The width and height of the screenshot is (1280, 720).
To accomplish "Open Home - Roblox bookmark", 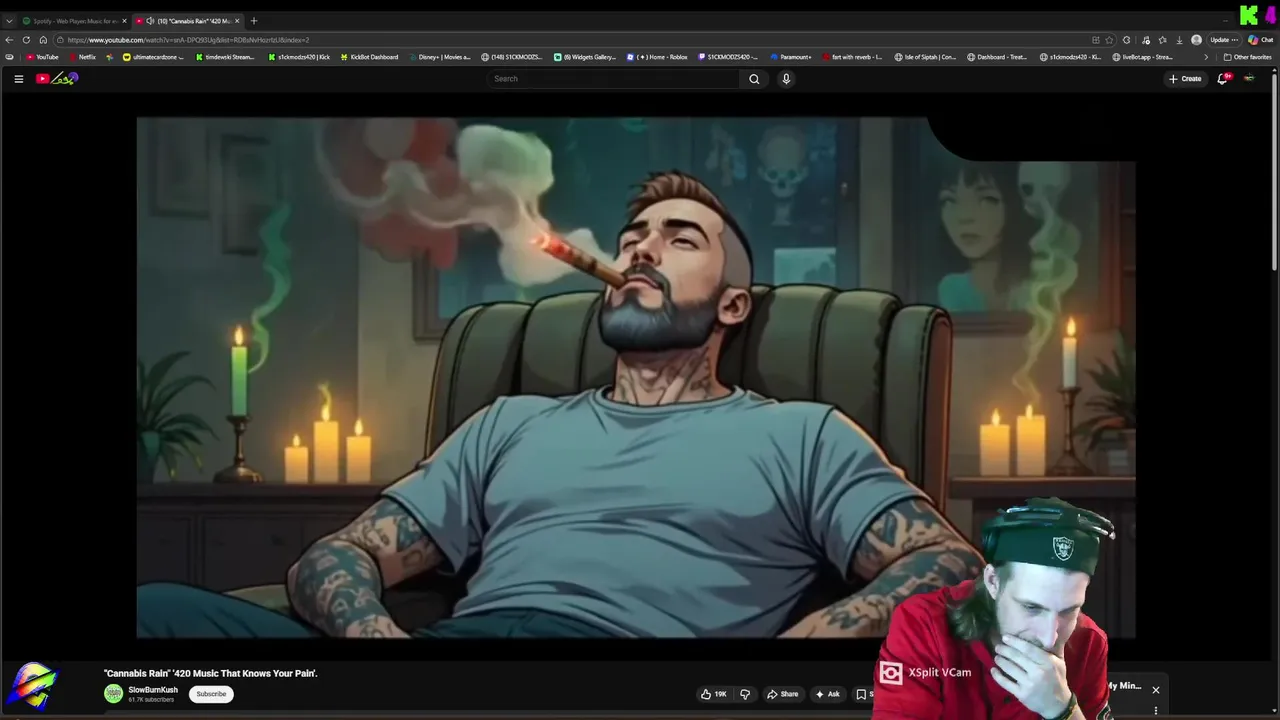I will click(x=657, y=57).
